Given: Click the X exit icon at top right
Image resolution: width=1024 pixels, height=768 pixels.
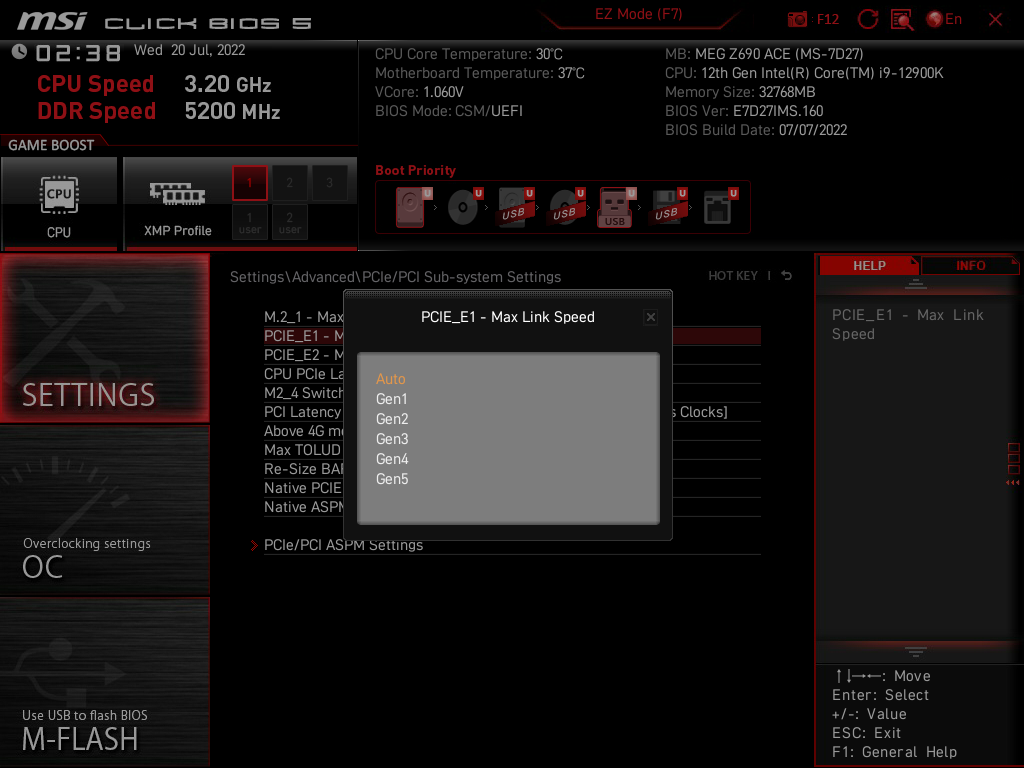Looking at the screenshot, I should click(995, 20).
